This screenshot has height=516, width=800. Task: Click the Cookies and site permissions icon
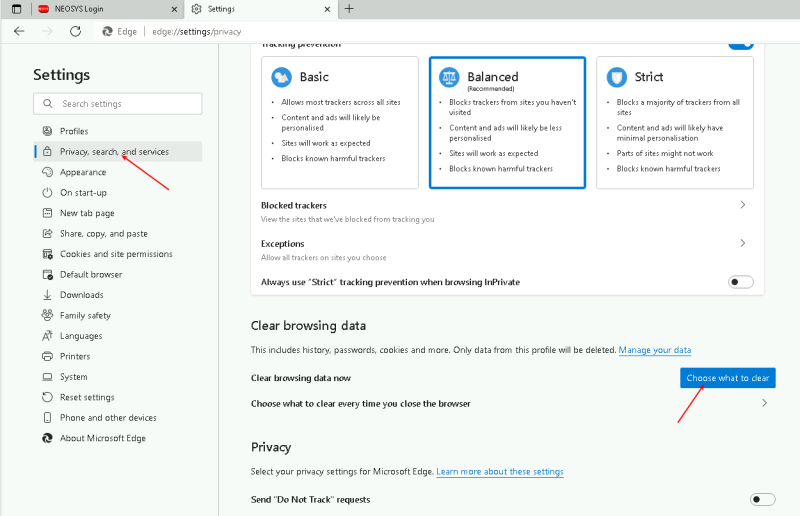(x=47, y=254)
